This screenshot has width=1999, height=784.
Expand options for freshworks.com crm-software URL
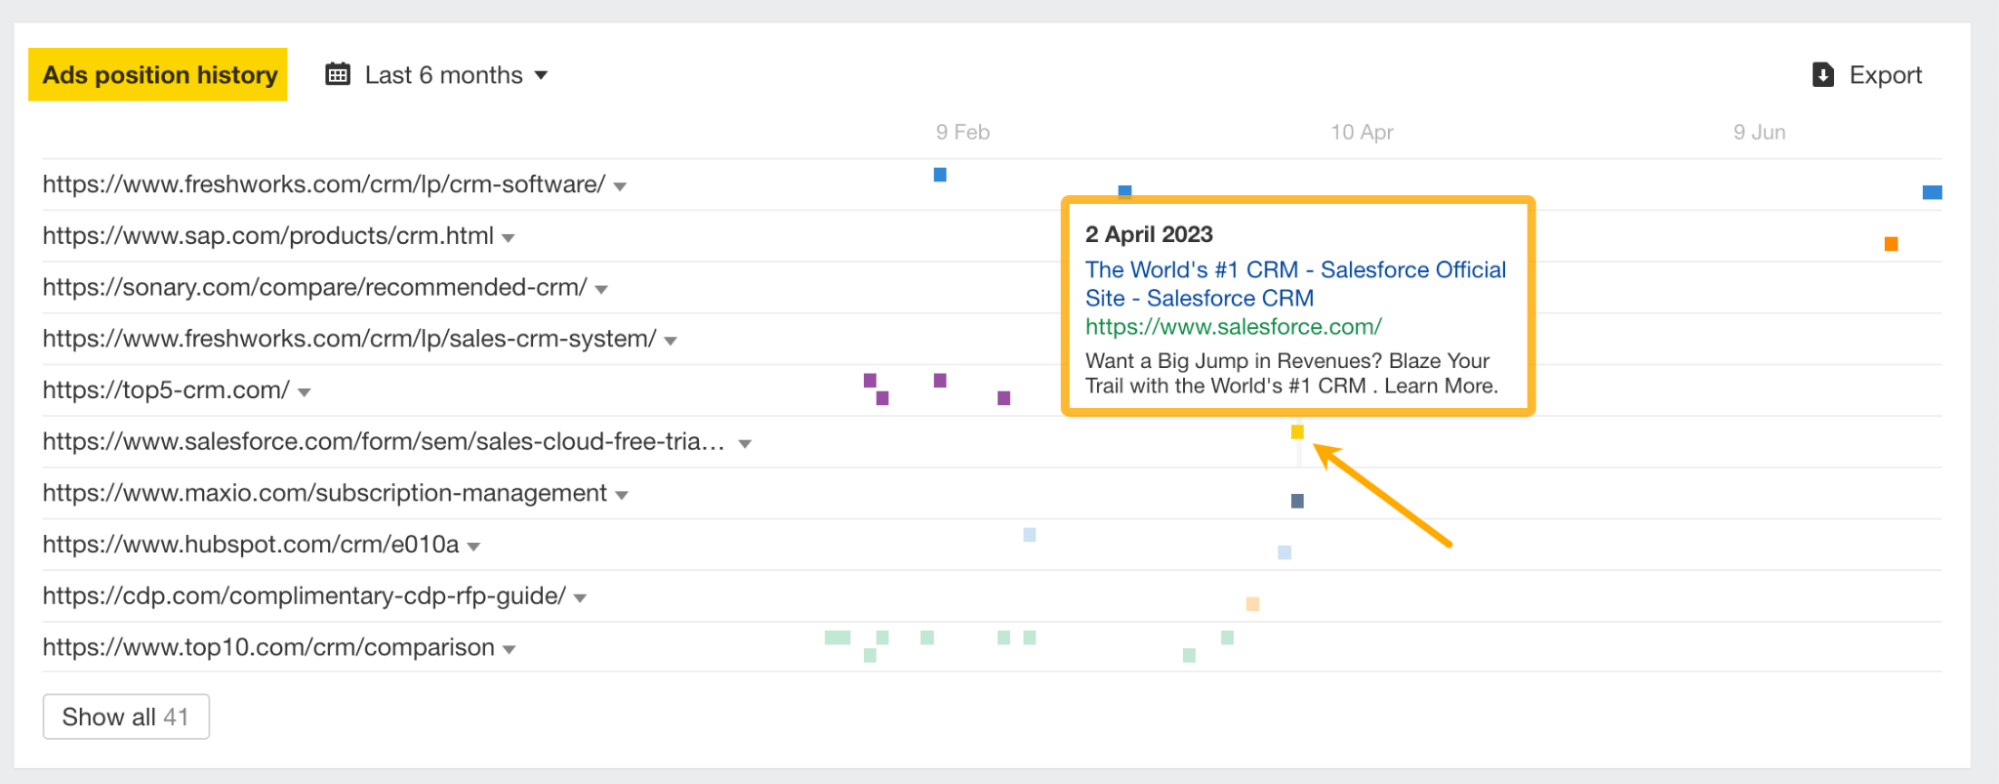pyautogui.click(x=620, y=185)
